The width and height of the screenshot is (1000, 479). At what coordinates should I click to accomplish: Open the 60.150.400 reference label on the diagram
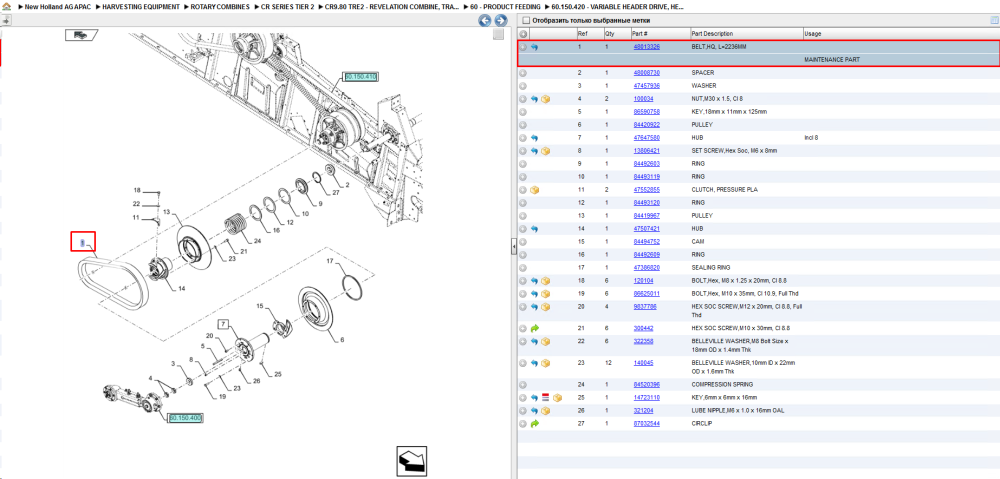[186, 418]
